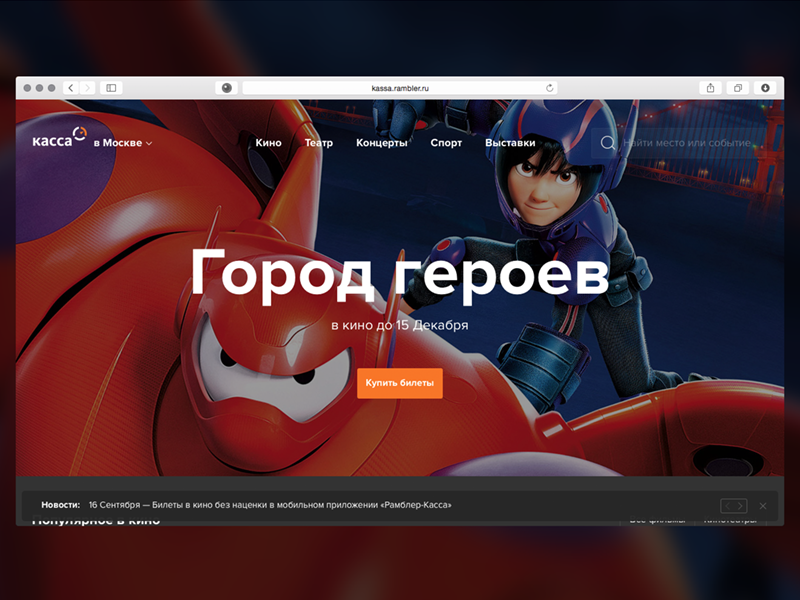Screen dimensions: 800x600
Task: Open the Выставки menu item
Action: pos(510,143)
